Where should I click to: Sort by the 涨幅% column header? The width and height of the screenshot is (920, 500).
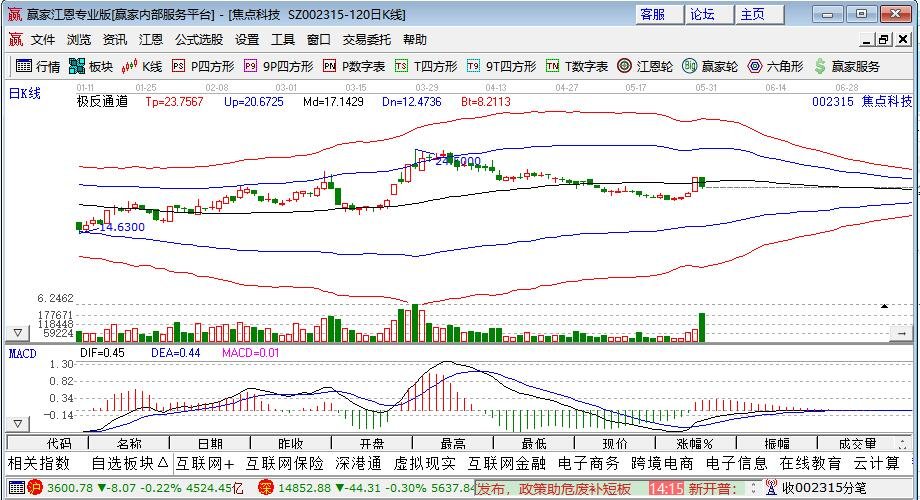696,443
